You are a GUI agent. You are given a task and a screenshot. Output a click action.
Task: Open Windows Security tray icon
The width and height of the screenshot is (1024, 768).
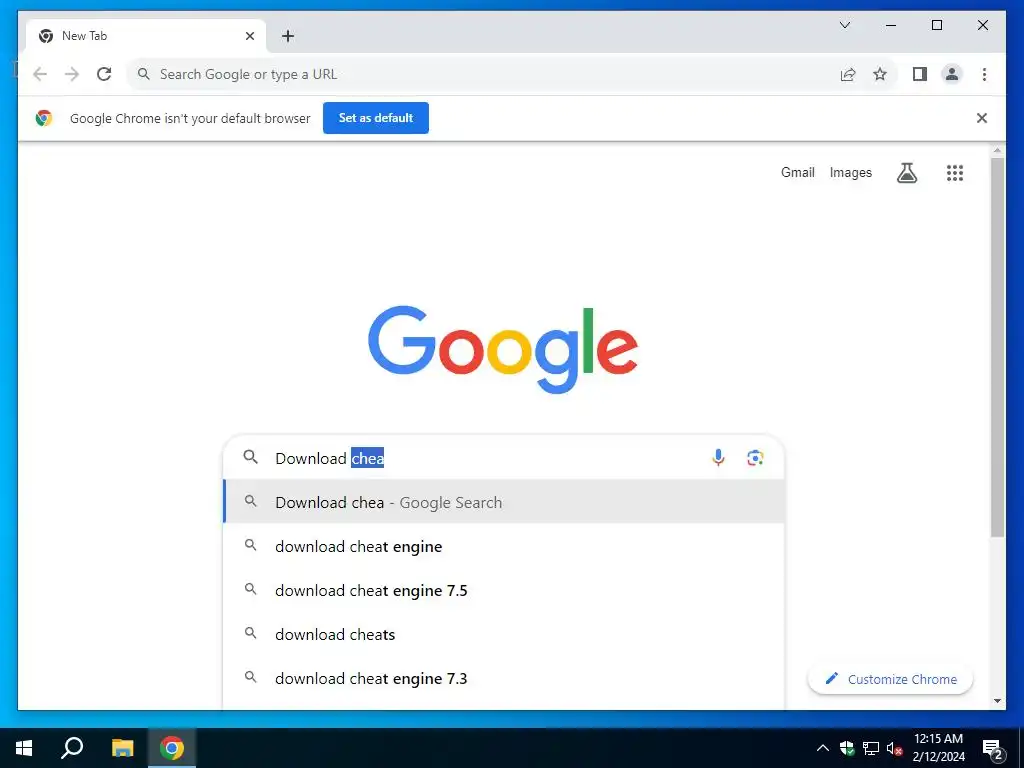click(x=847, y=748)
